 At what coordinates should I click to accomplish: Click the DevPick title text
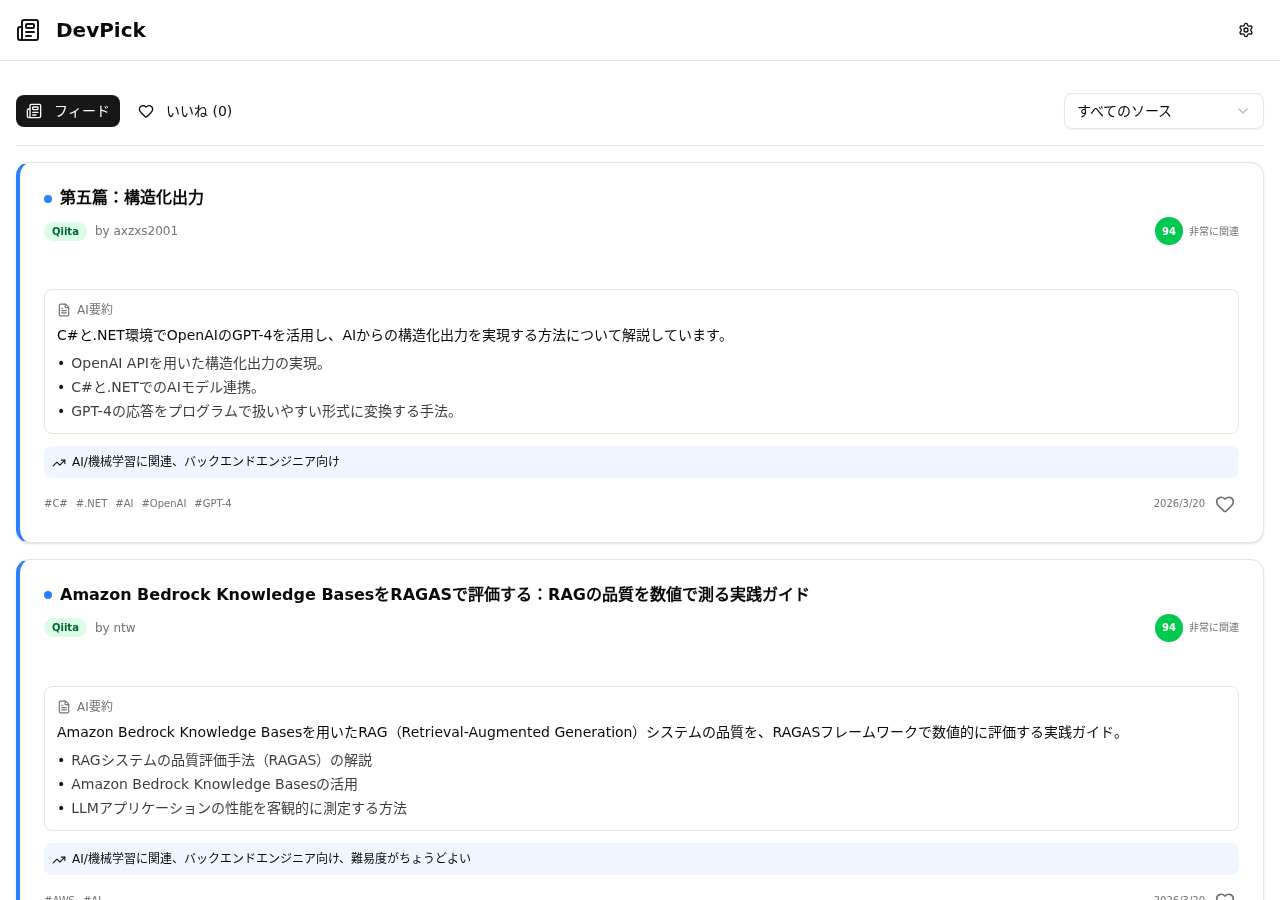[101, 30]
